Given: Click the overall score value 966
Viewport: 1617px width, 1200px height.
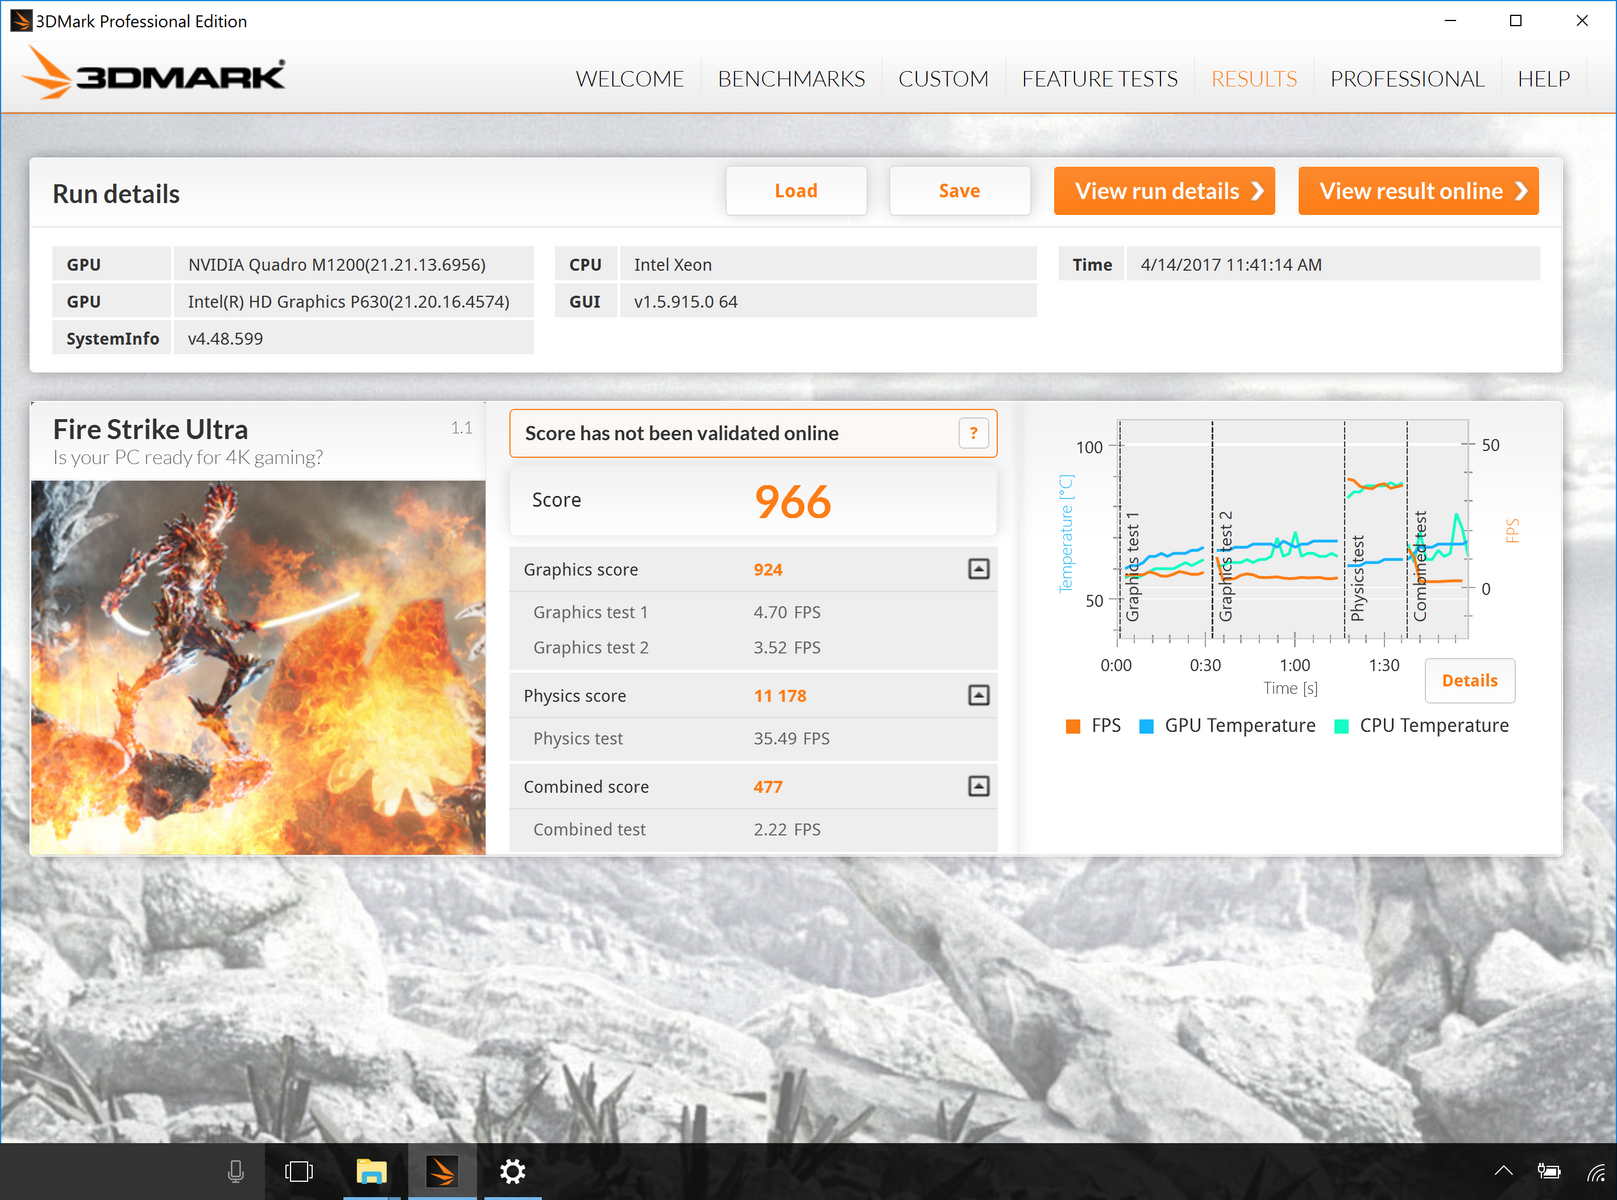Looking at the screenshot, I should (x=793, y=501).
